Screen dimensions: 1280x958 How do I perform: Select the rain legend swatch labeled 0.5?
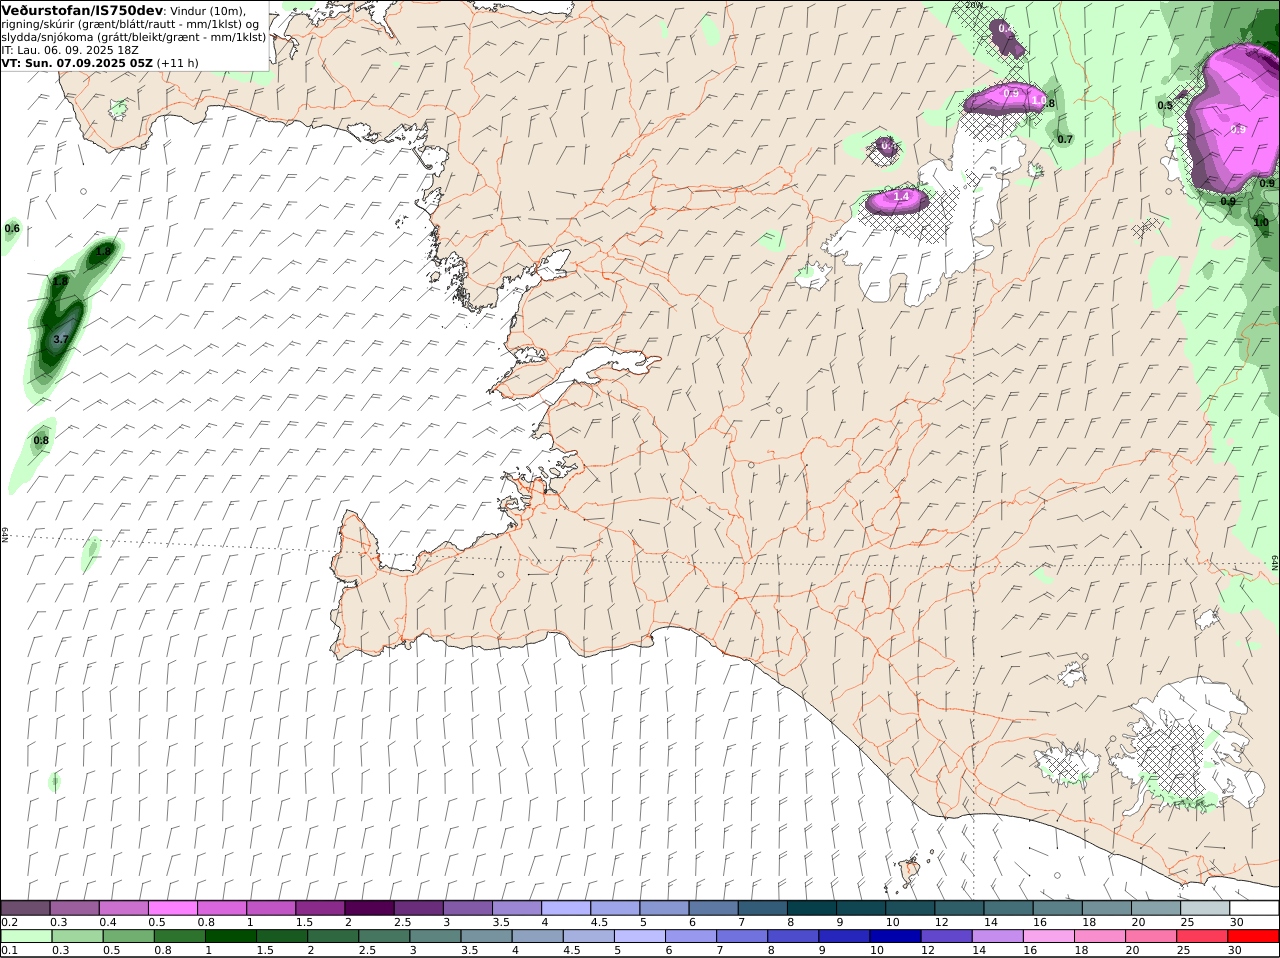(128, 936)
